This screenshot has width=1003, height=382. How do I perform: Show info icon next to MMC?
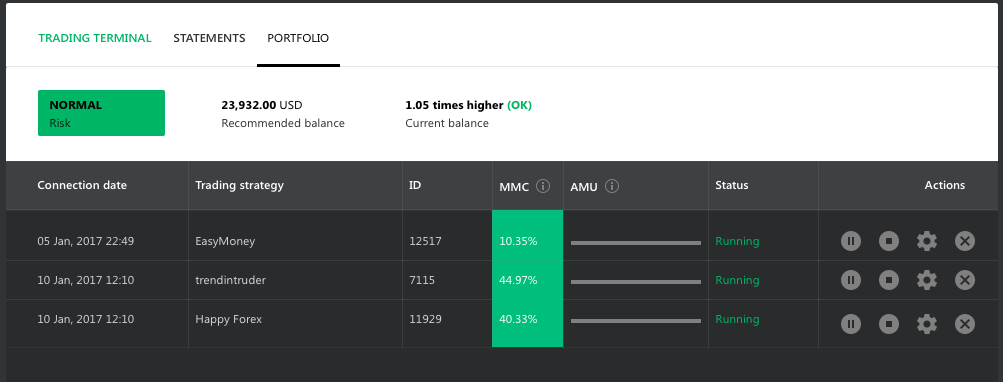543,186
